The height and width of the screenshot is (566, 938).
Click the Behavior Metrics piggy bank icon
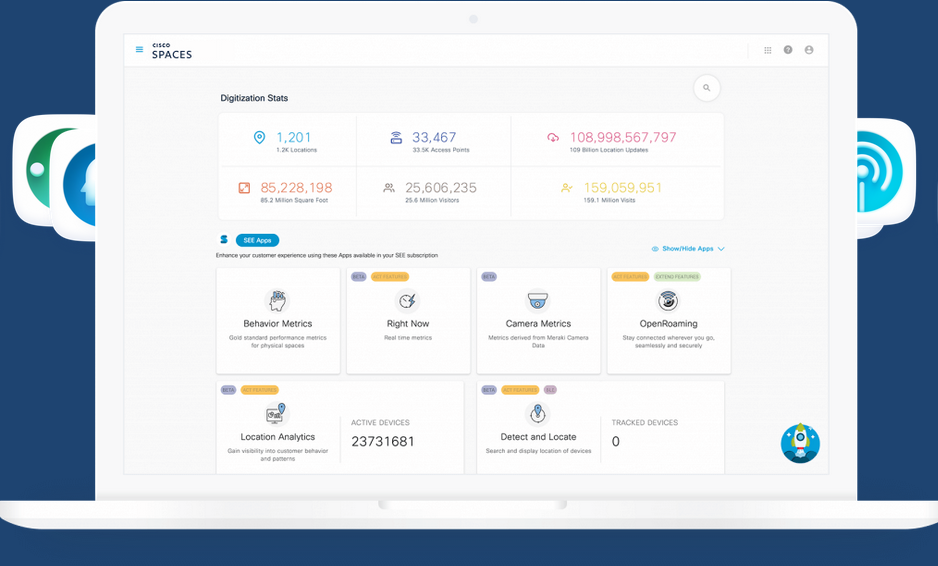coord(277,301)
